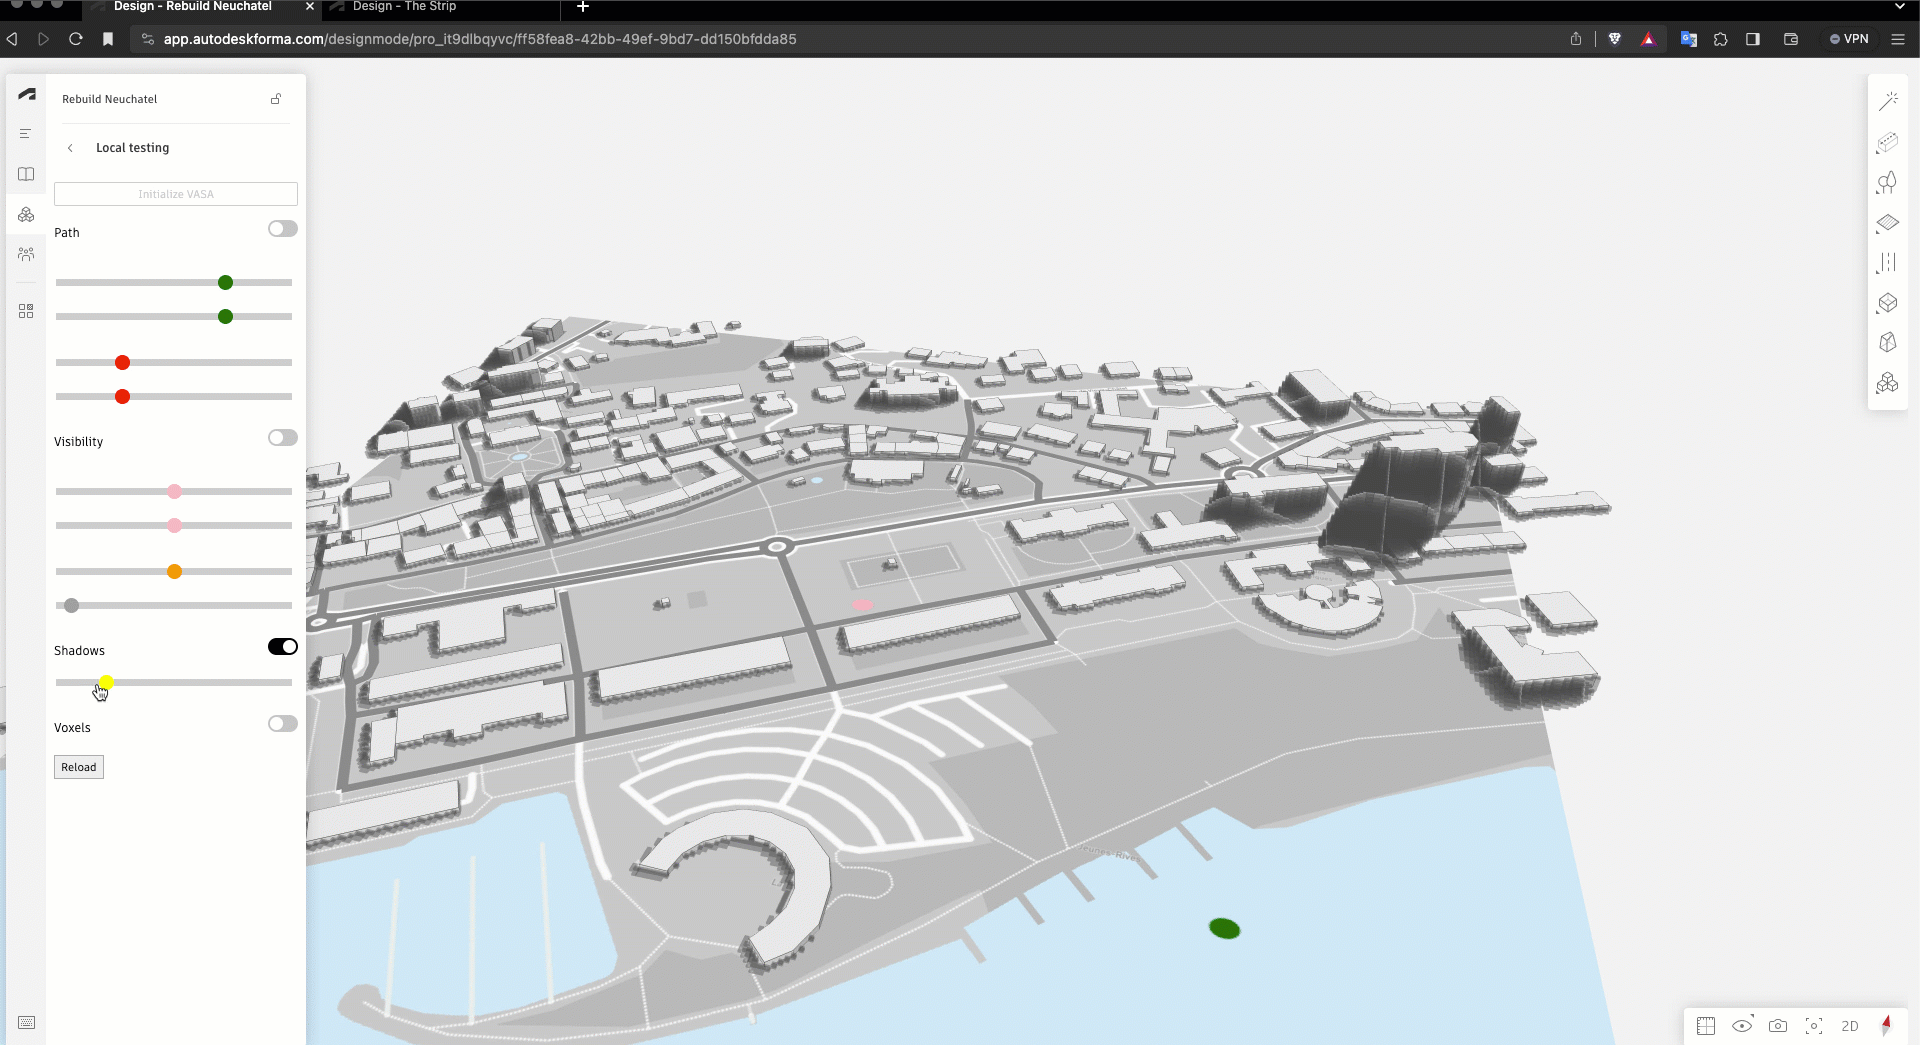Click the compass north arrow
Viewport: 1920px width, 1045px height.
[1886, 1025]
